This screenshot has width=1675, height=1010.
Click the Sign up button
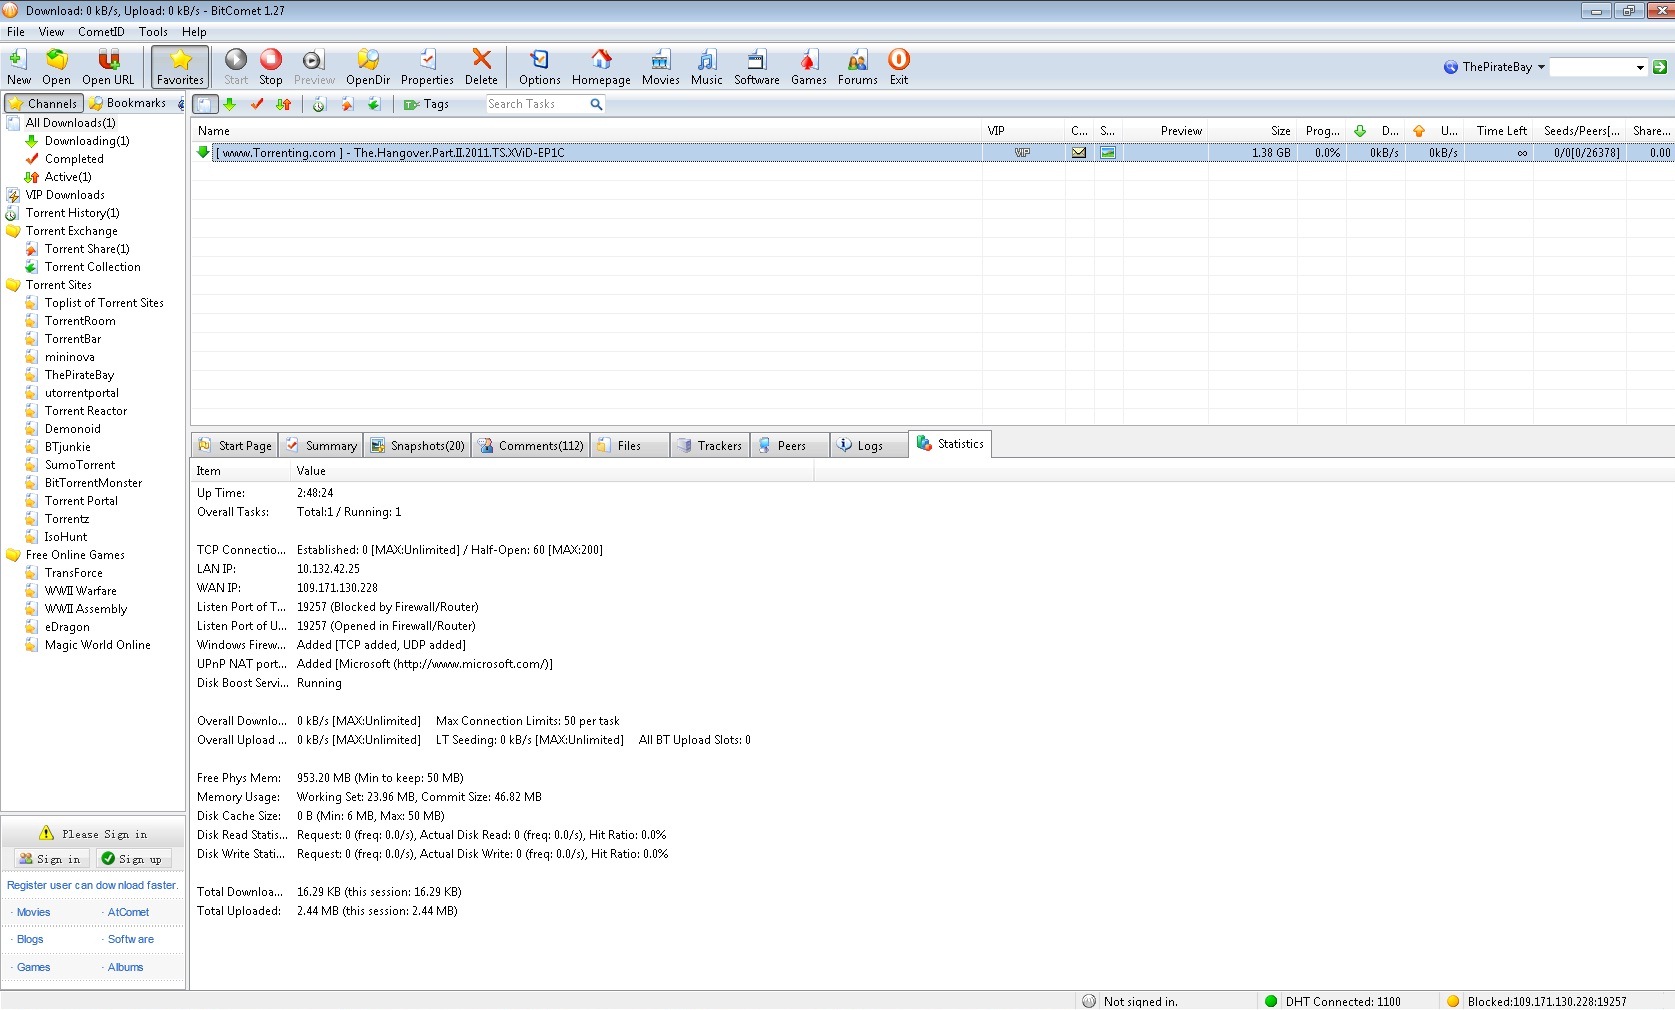133,859
